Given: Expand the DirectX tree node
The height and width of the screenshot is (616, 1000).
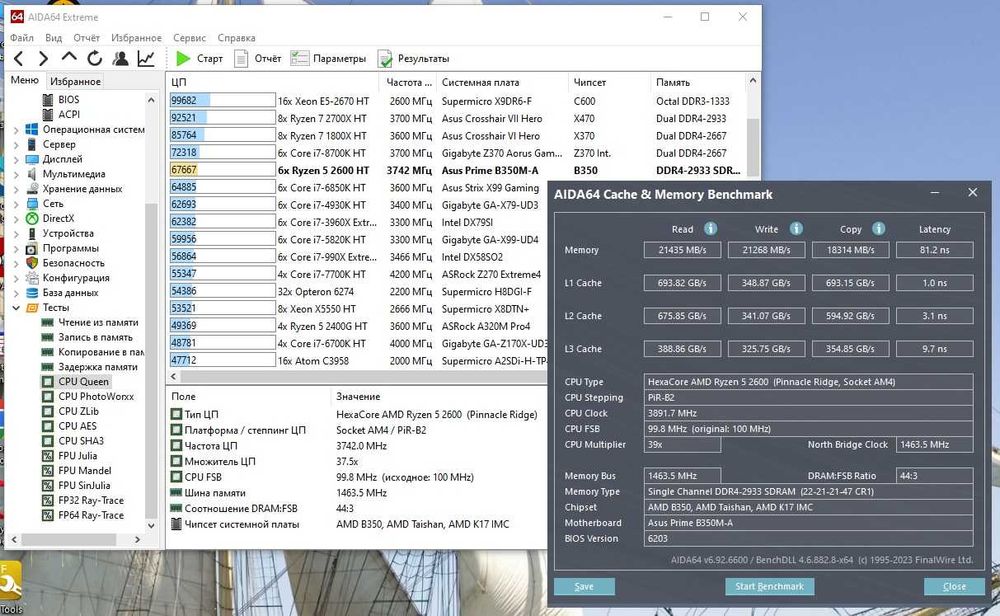Looking at the screenshot, I should (x=16, y=218).
